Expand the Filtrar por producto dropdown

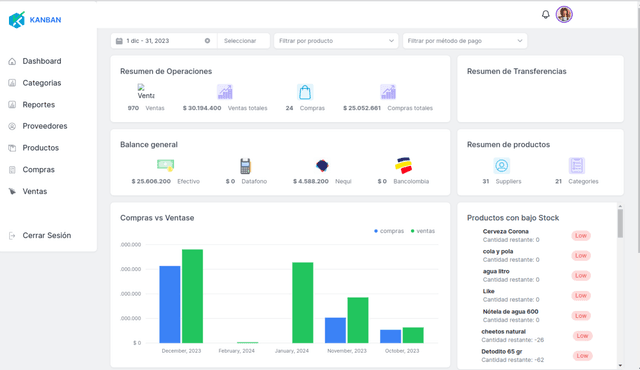coord(336,41)
